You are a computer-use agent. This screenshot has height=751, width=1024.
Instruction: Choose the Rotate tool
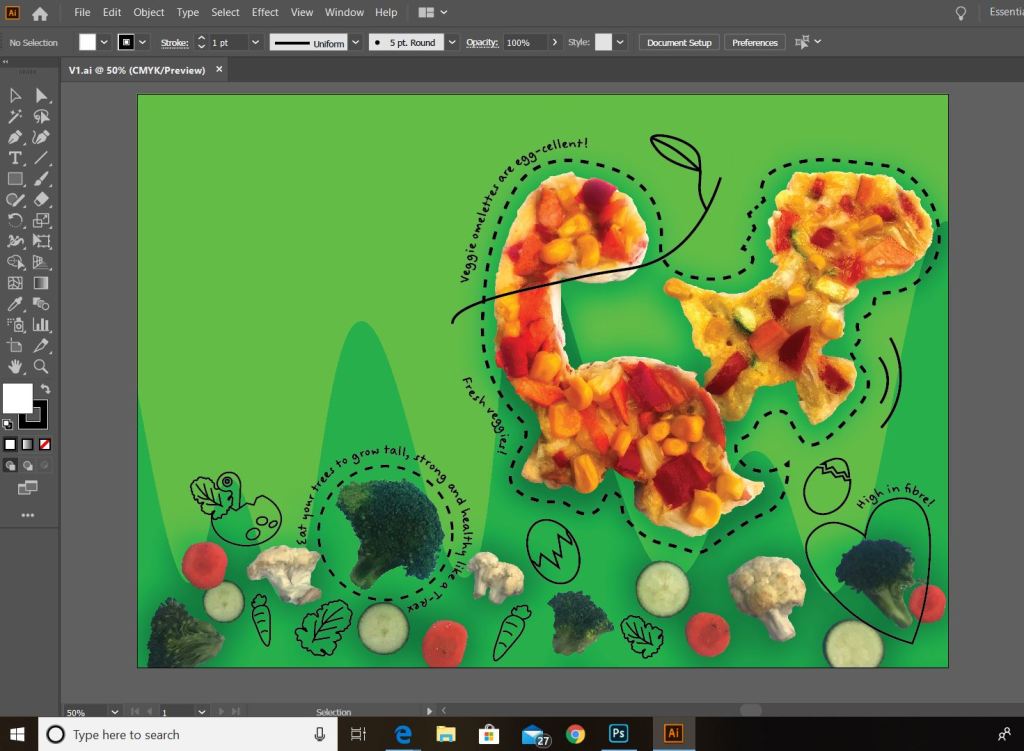tap(15, 221)
